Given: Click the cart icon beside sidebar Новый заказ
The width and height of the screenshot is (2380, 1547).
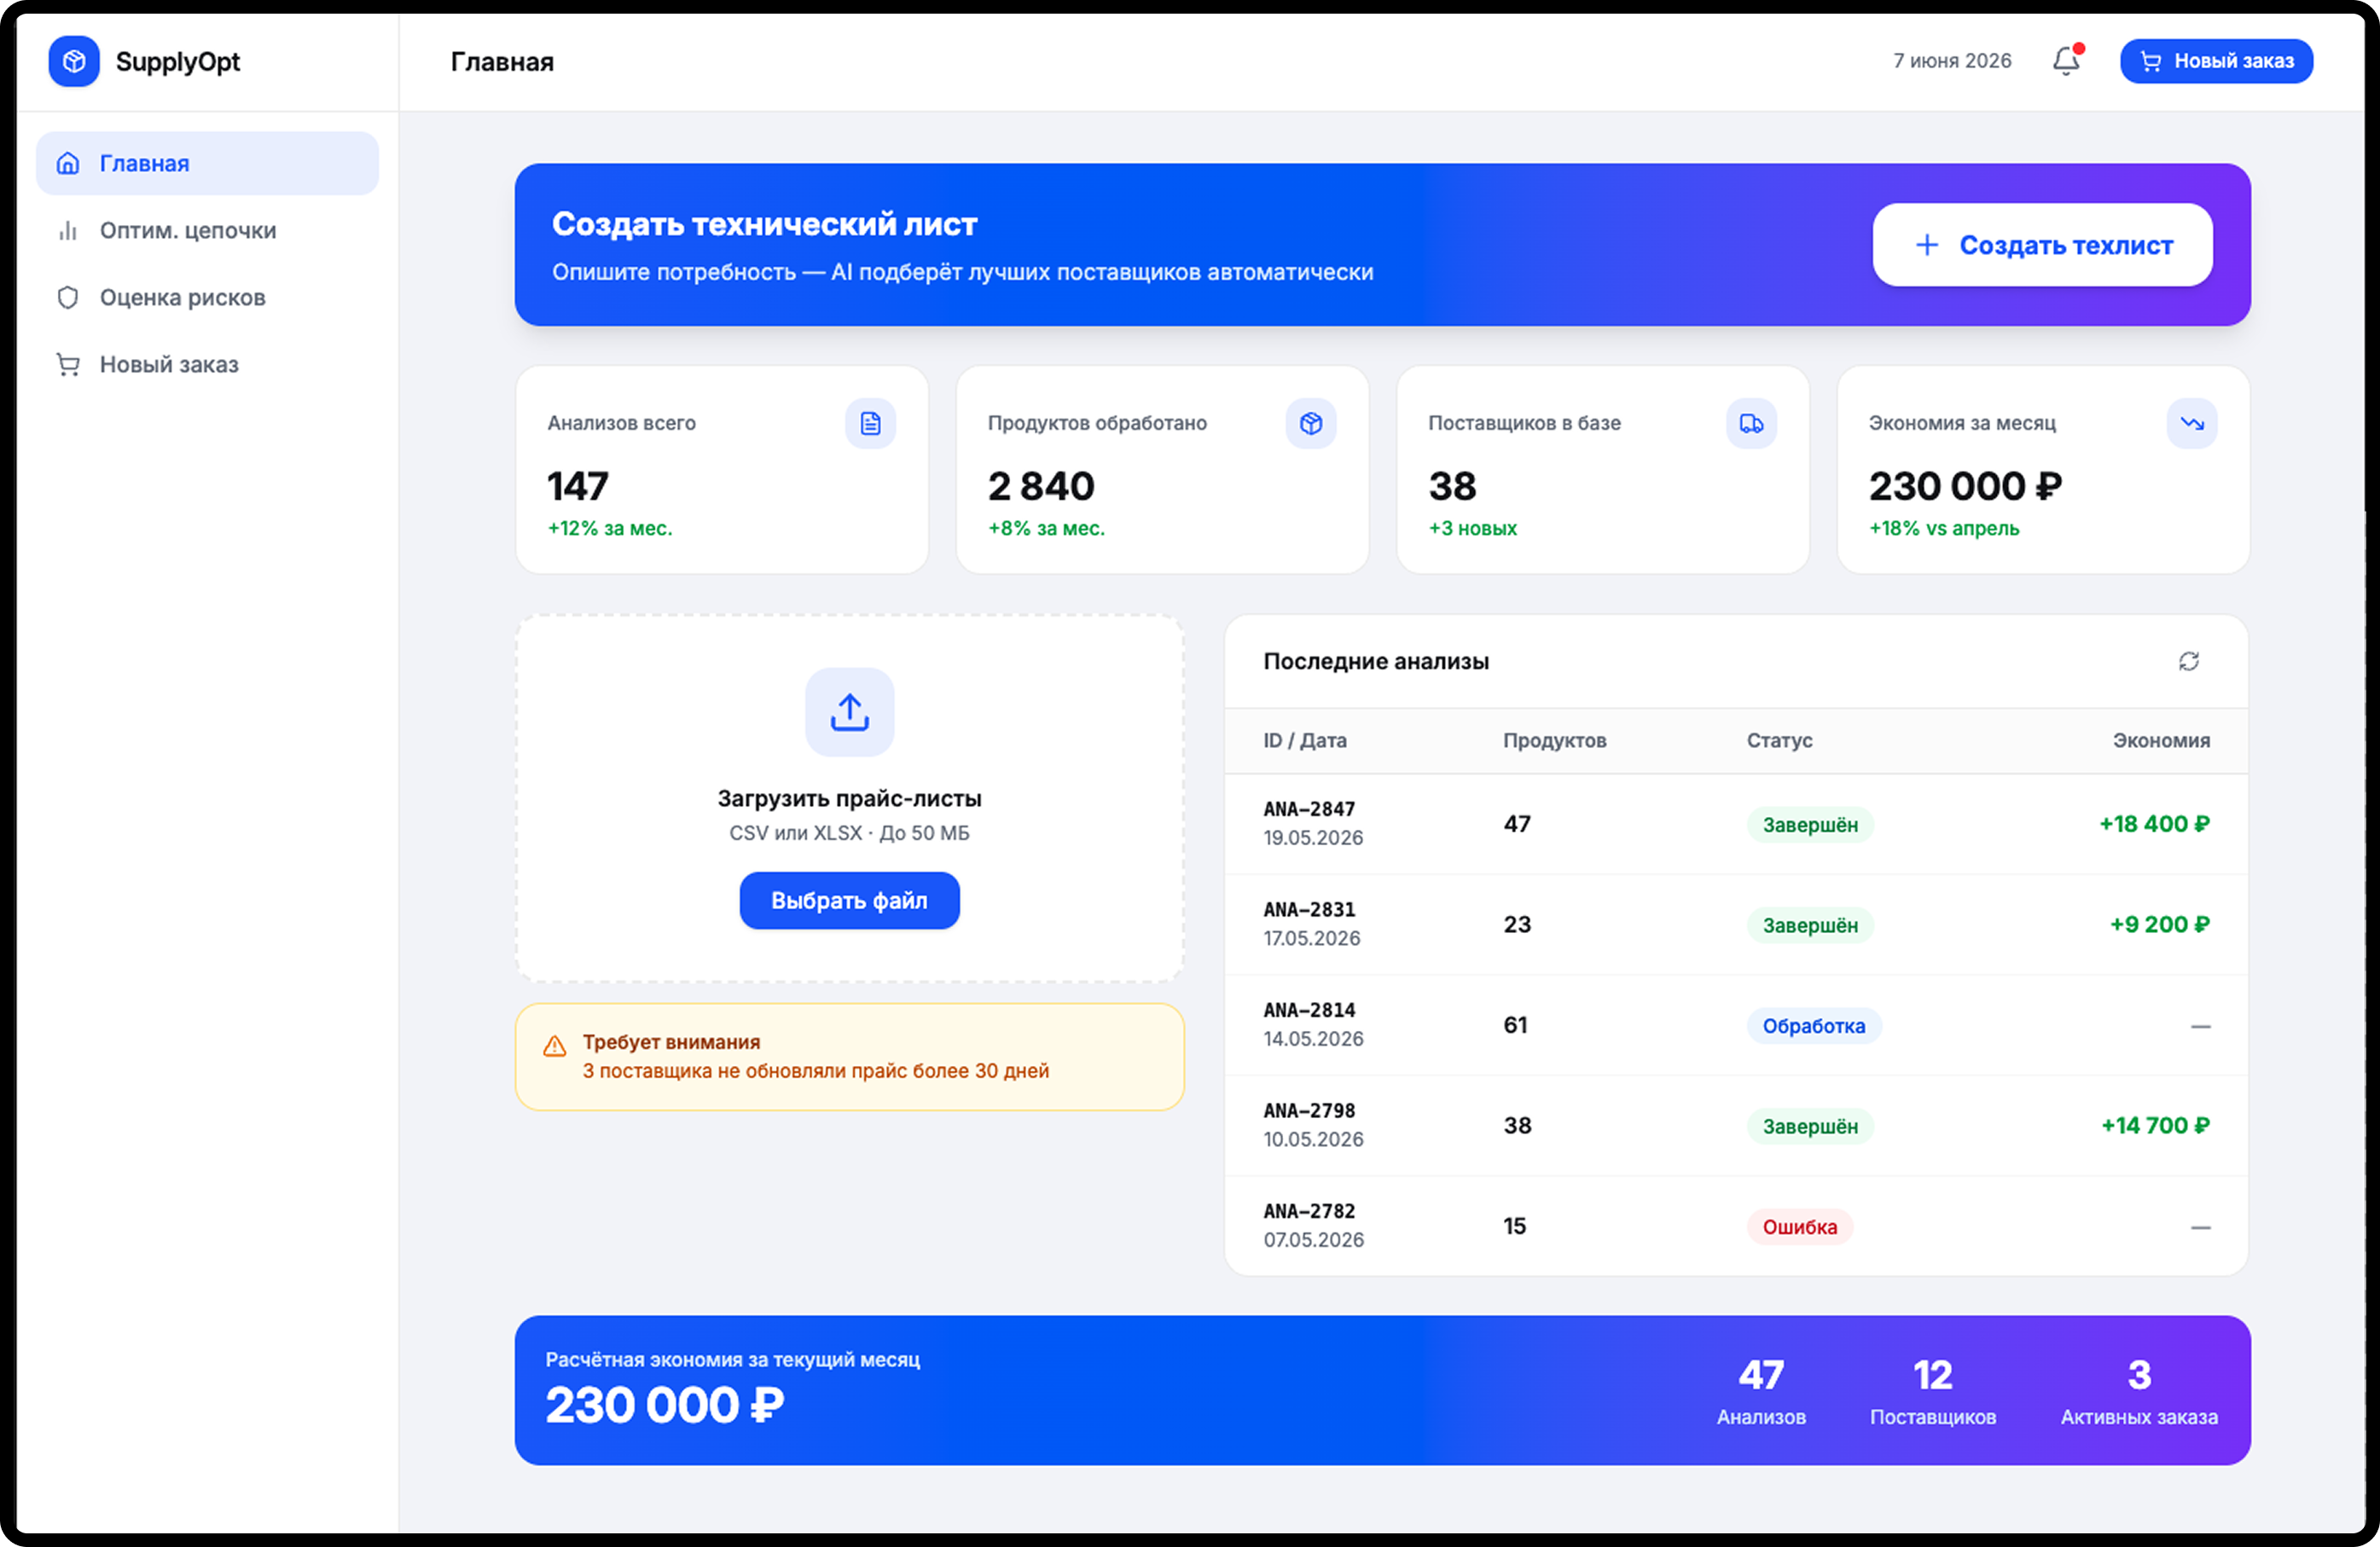Looking at the screenshot, I should coord(68,364).
